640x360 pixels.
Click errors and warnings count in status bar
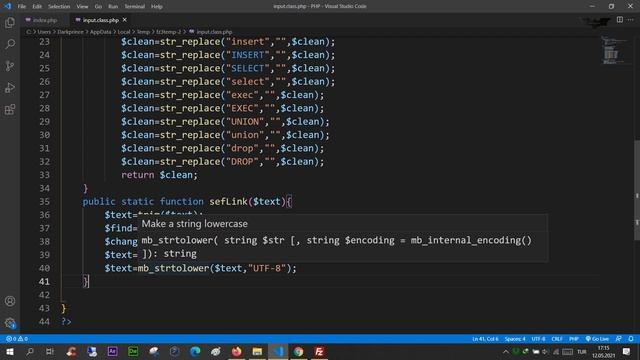[x=17, y=339]
